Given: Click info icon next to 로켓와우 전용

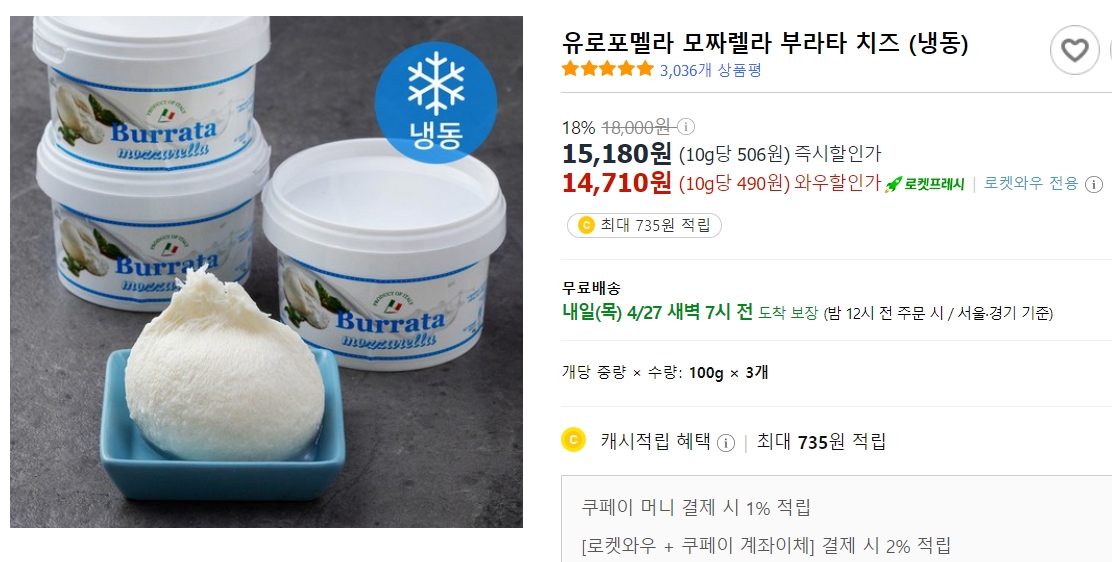Looking at the screenshot, I should pyautogui.click(x=1094, y=184).
